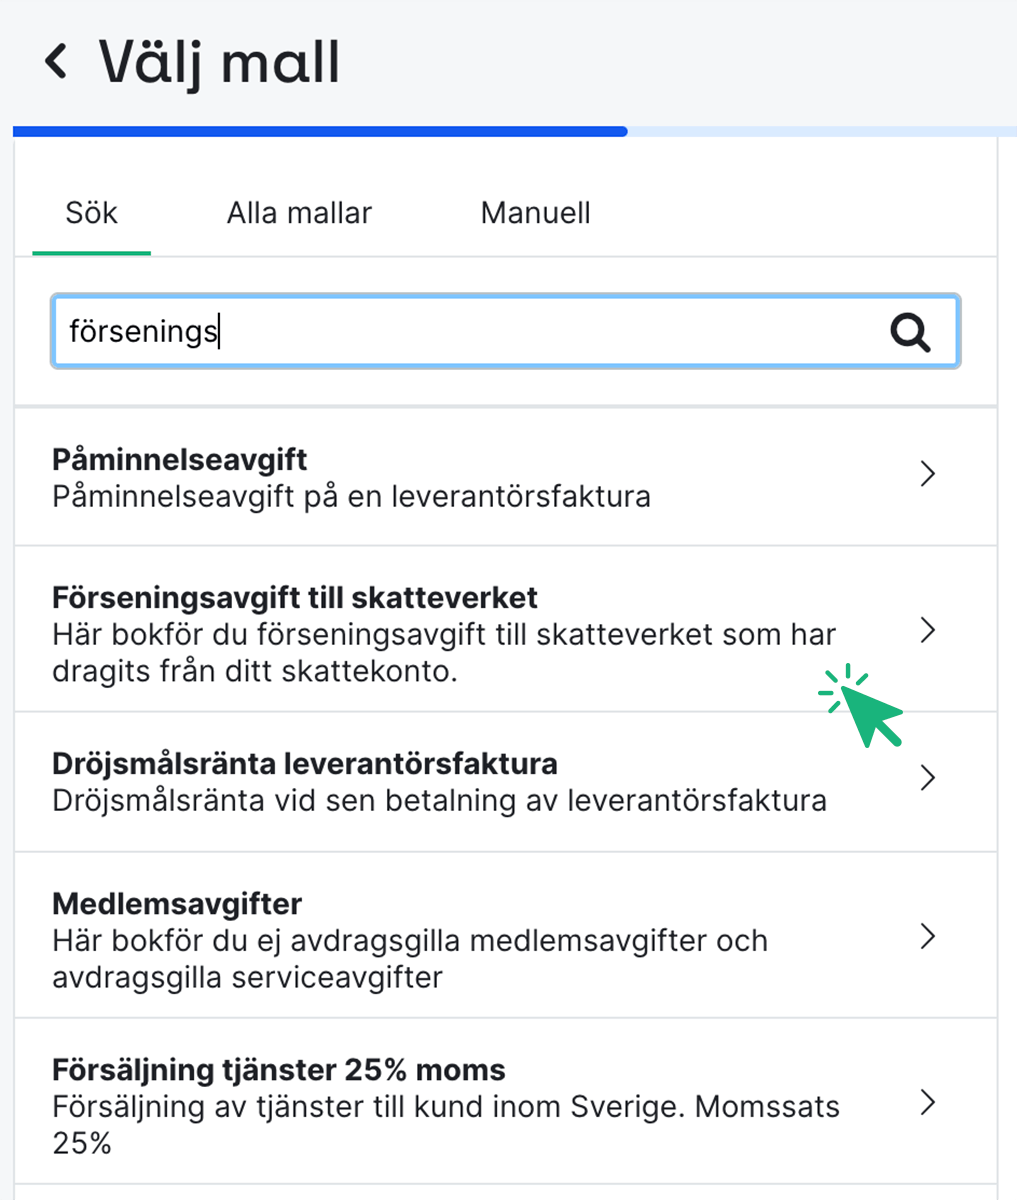Expand Förseningsavgift till skatteverket chevron arrow
Viewport: 1017px width, 1200px height.
(x=928, y=630)
